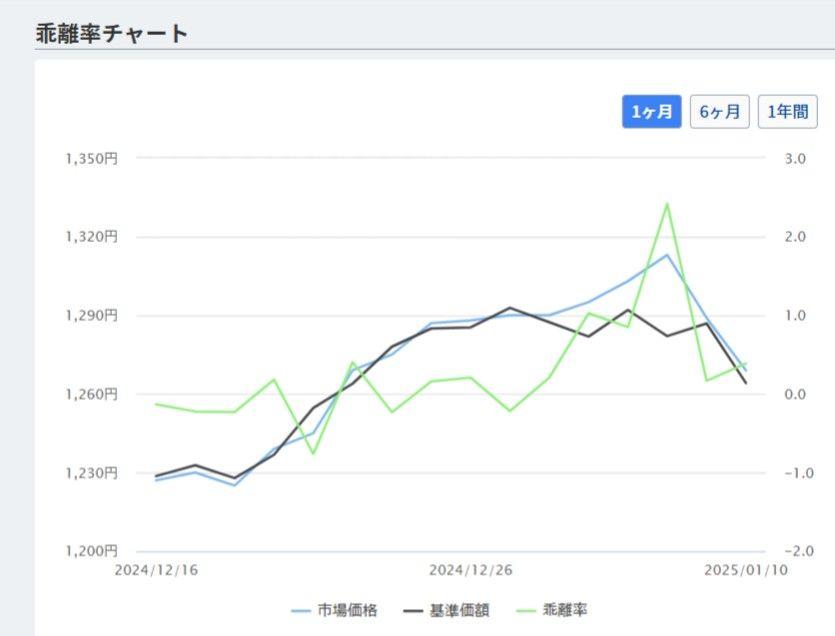Image resolution: width=835 pixels, height=636 pixels.
Task: Click the highest peak of green 乖離率 line
Action: pos(667,203)
